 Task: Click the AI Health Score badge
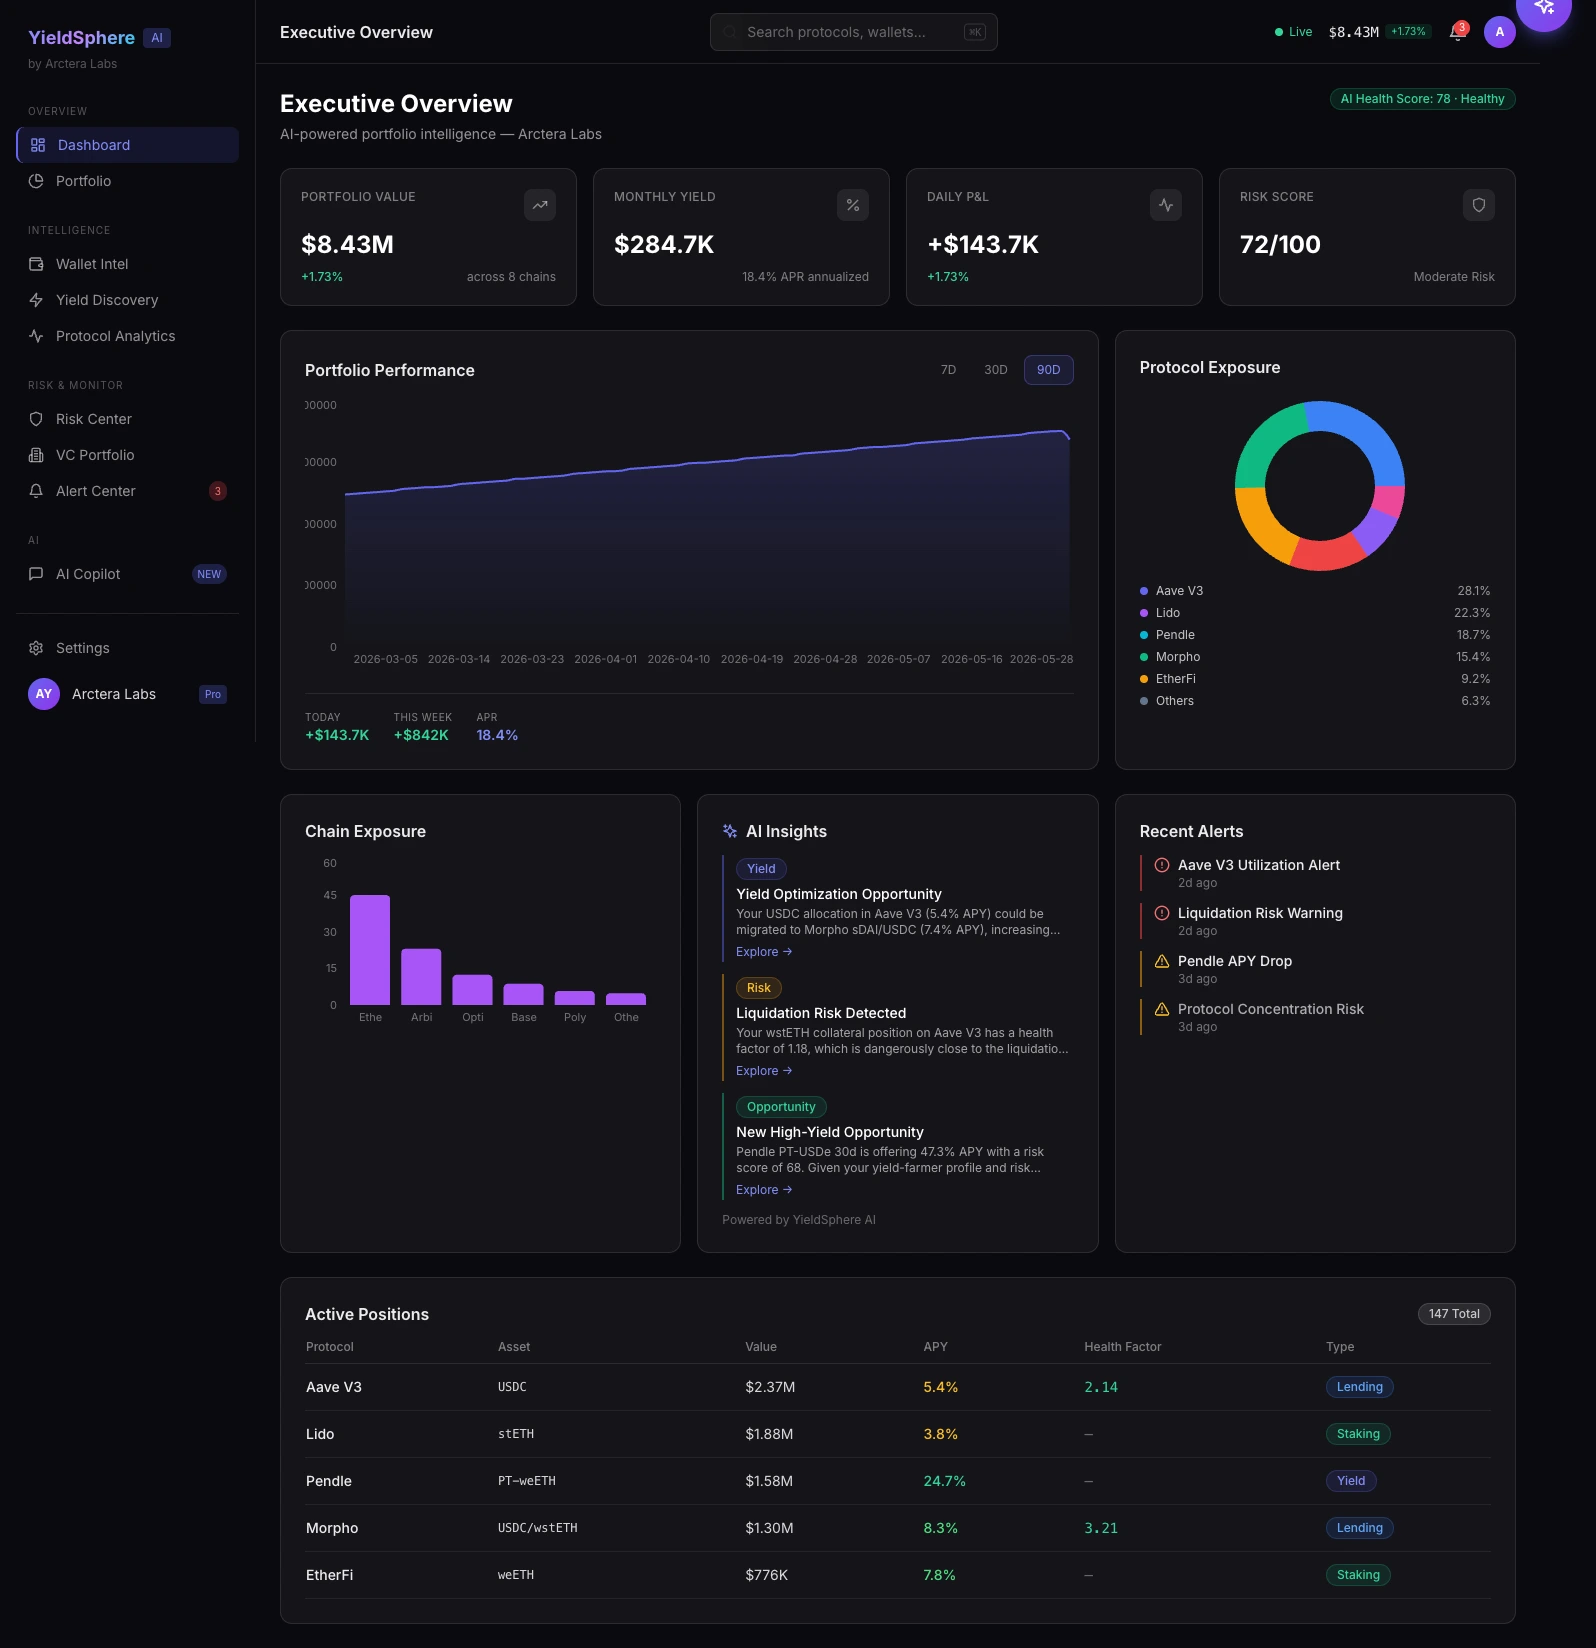coord(1422,99)
